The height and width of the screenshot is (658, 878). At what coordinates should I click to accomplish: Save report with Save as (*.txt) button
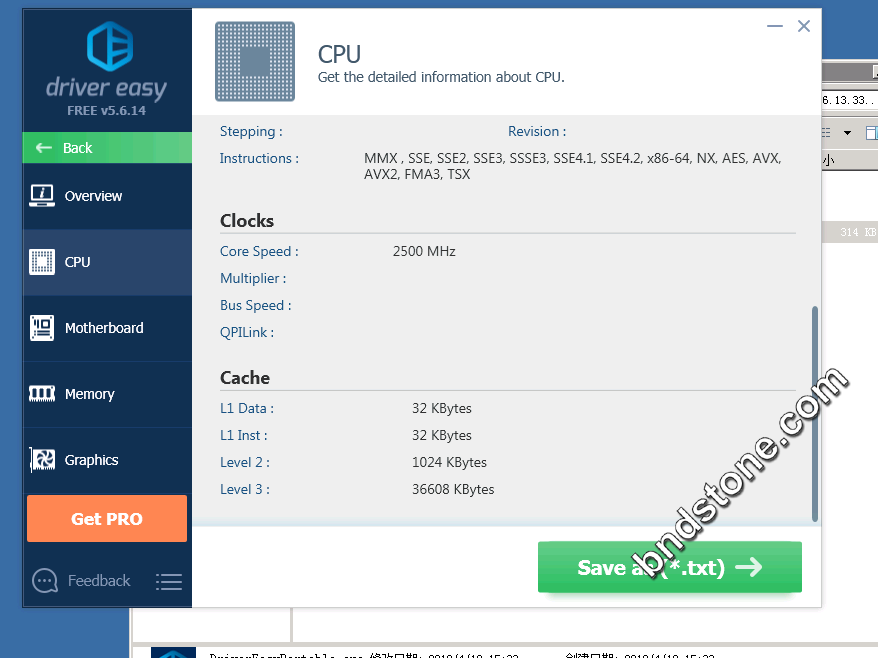(669, 568)
